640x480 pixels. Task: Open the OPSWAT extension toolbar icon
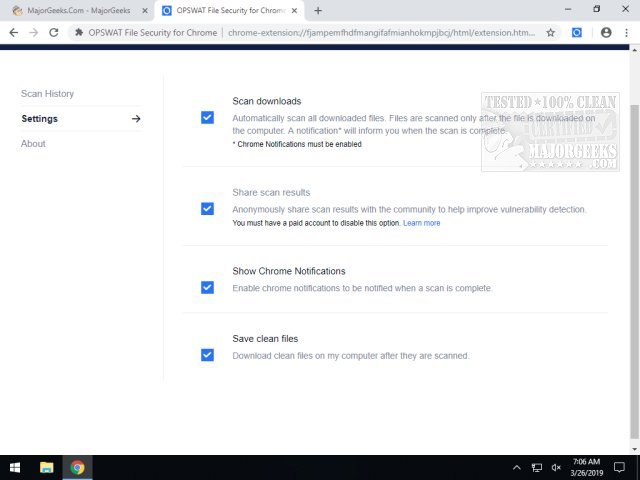click(x=577, y=33)
